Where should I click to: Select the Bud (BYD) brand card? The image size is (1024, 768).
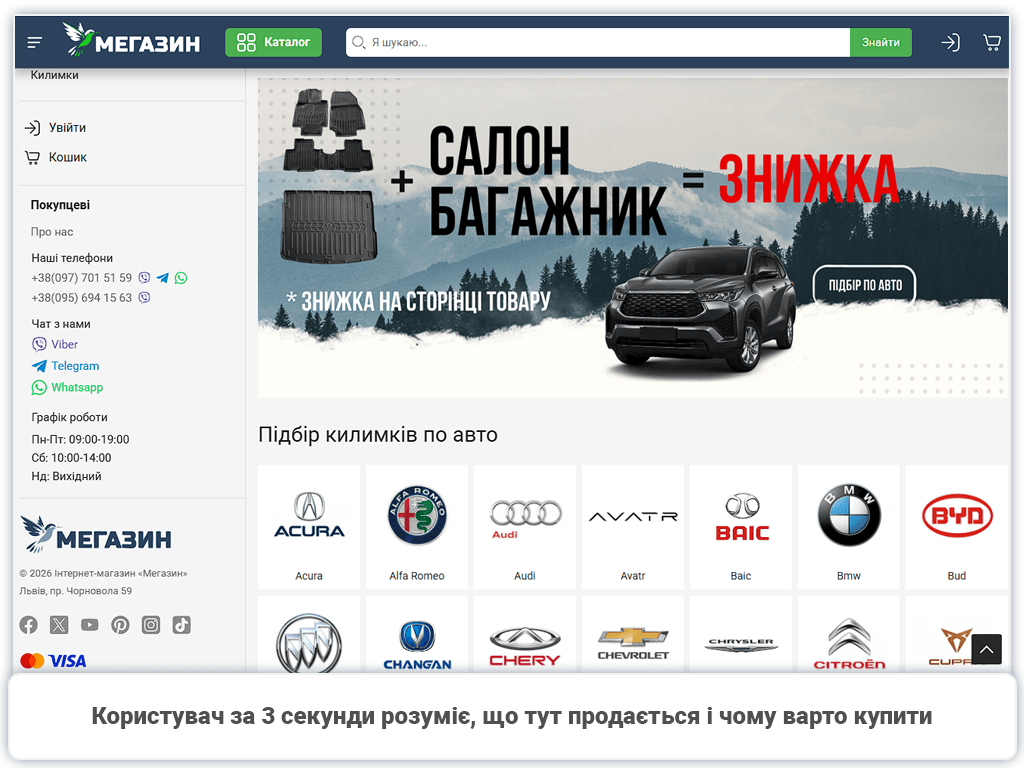(957, 527)
